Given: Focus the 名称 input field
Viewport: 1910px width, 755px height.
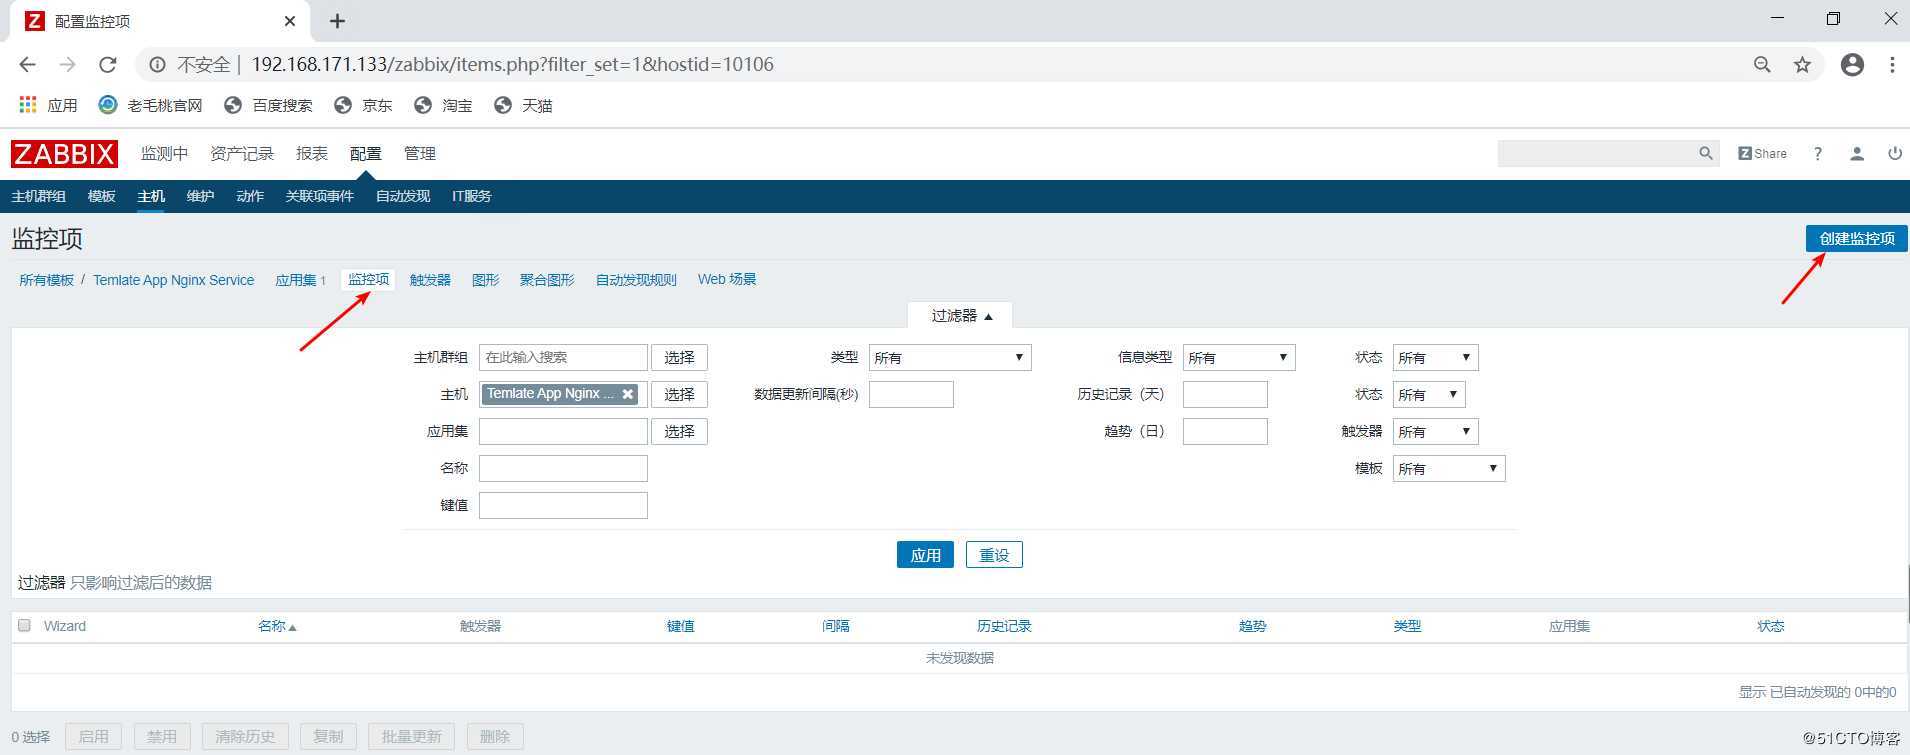Looking at the screenshot, I should [x=563, y=469].
